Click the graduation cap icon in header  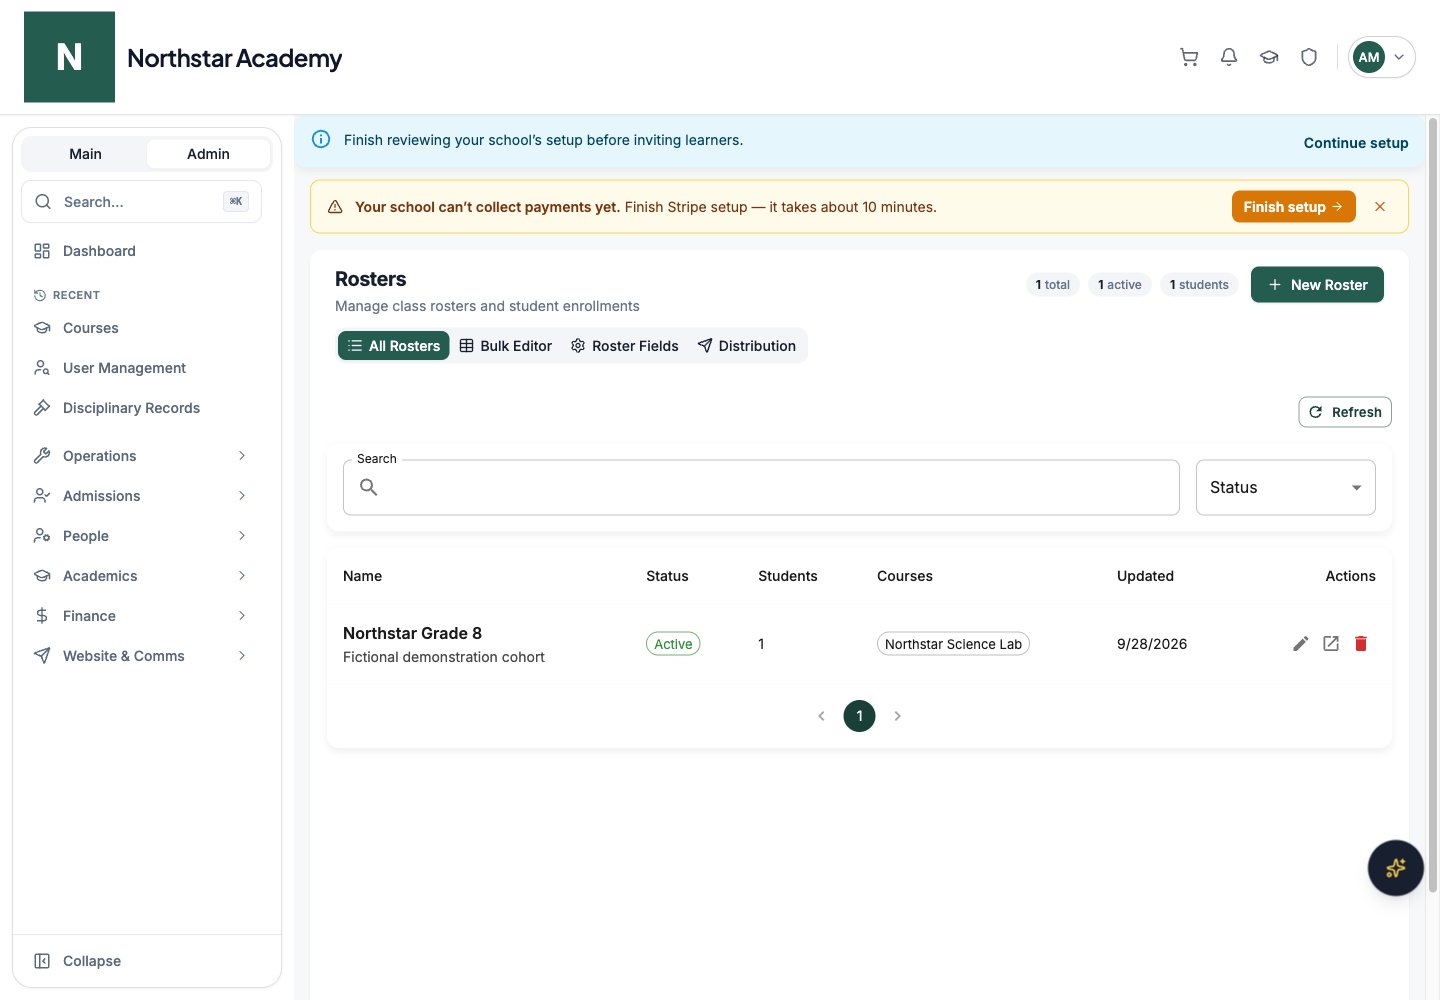coord(1269,57)
